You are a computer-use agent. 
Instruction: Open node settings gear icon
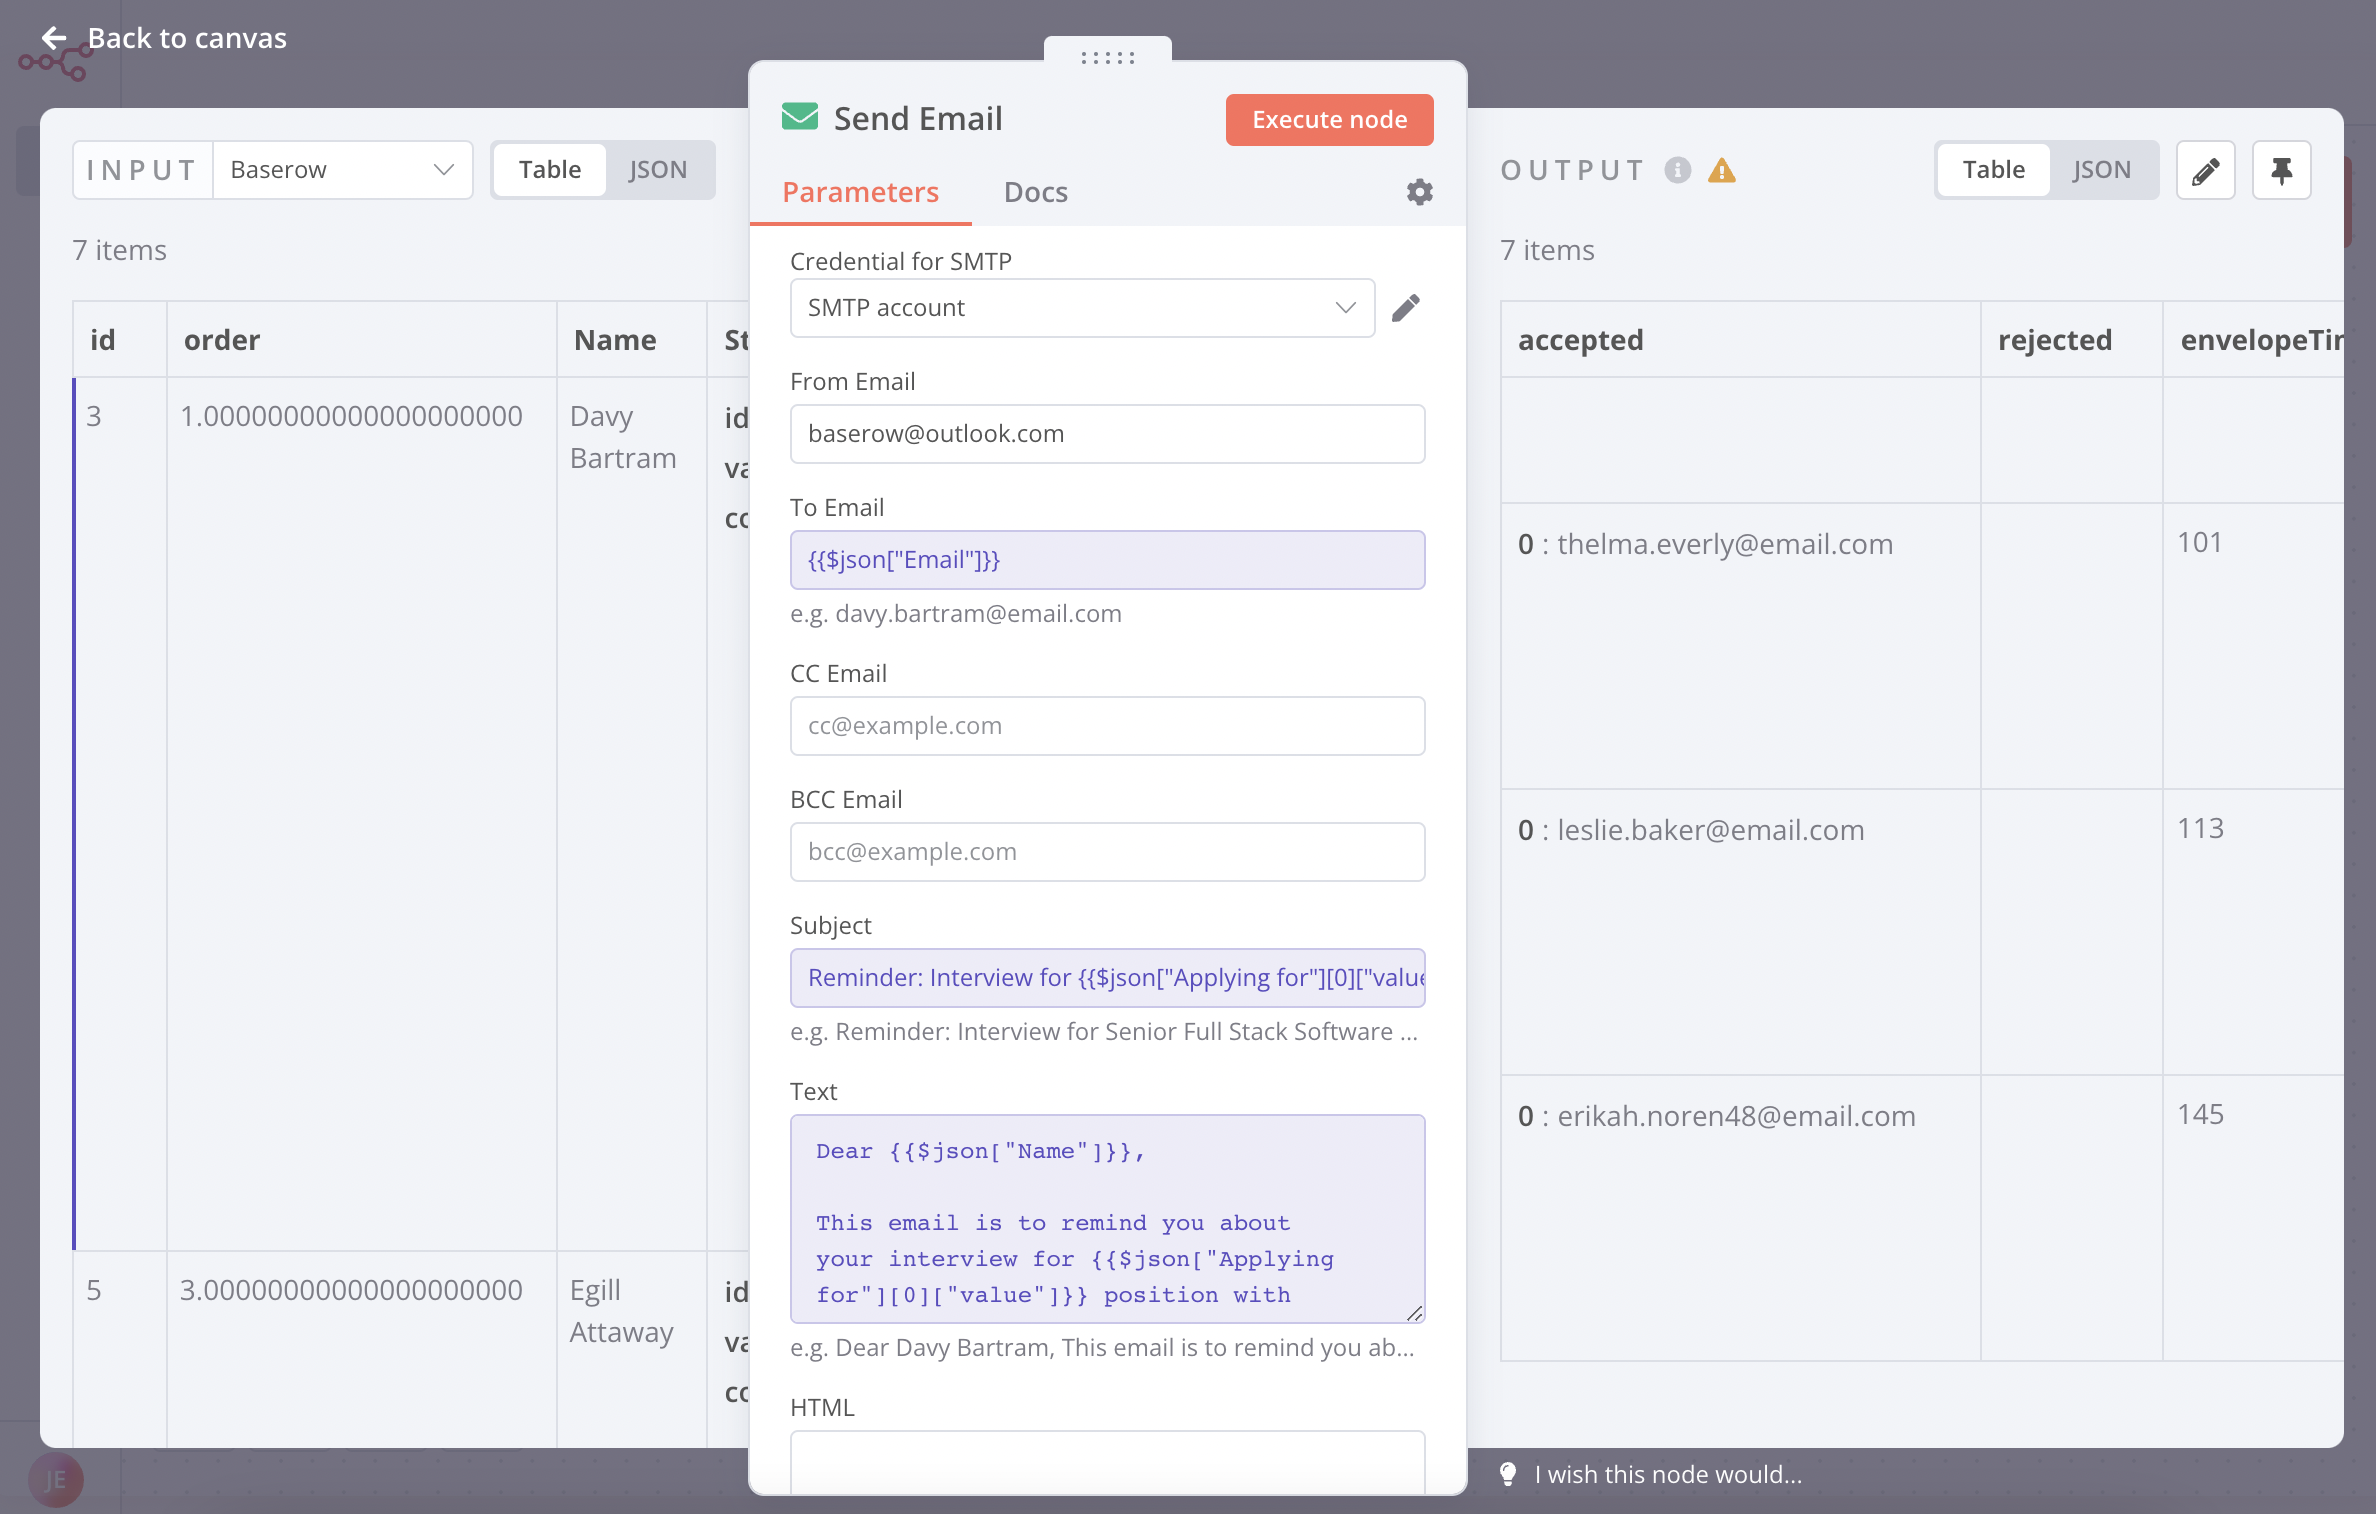click(1419, 192)
